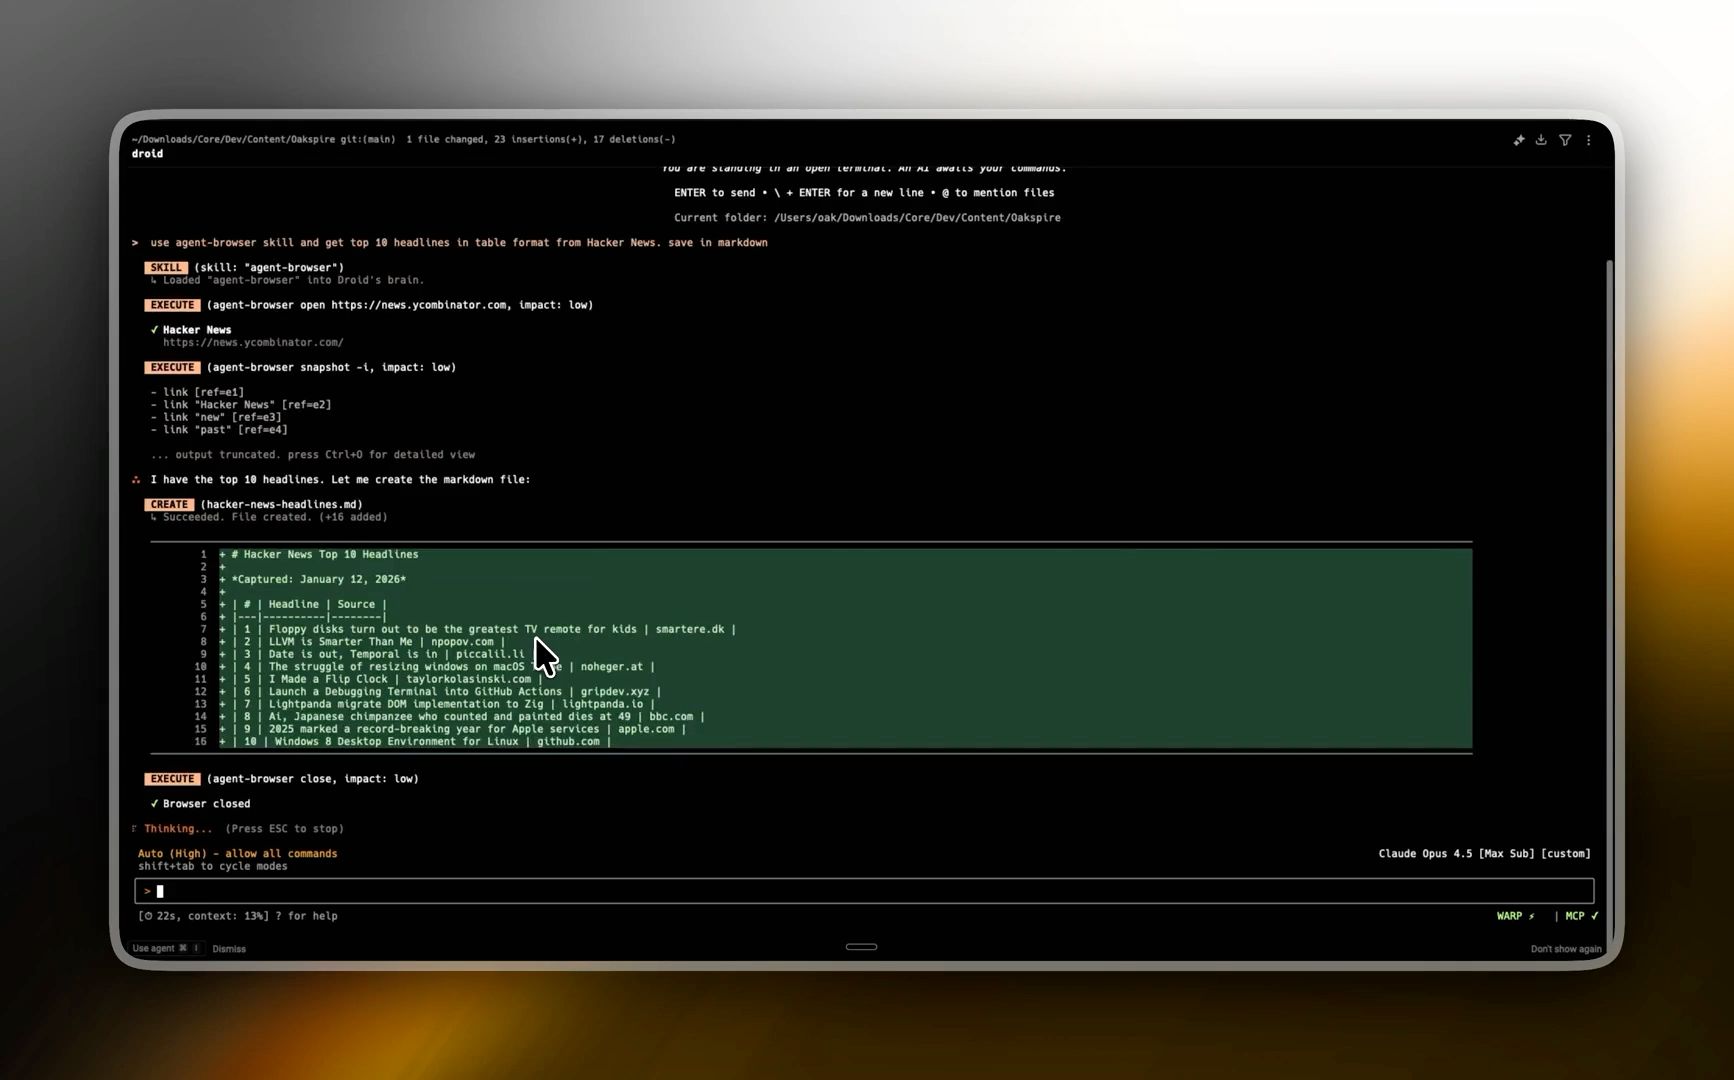Click the download/save block icon
The image size is (1734, 1080).
coord(1541,140)
